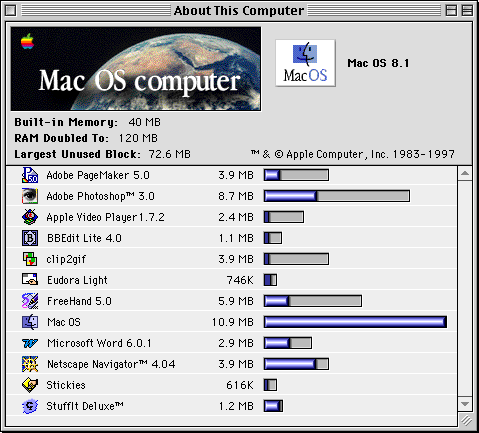This screenshot has width=479, height=433.
Task: Select the "clip2gif" name
Action: pos(66,259)
